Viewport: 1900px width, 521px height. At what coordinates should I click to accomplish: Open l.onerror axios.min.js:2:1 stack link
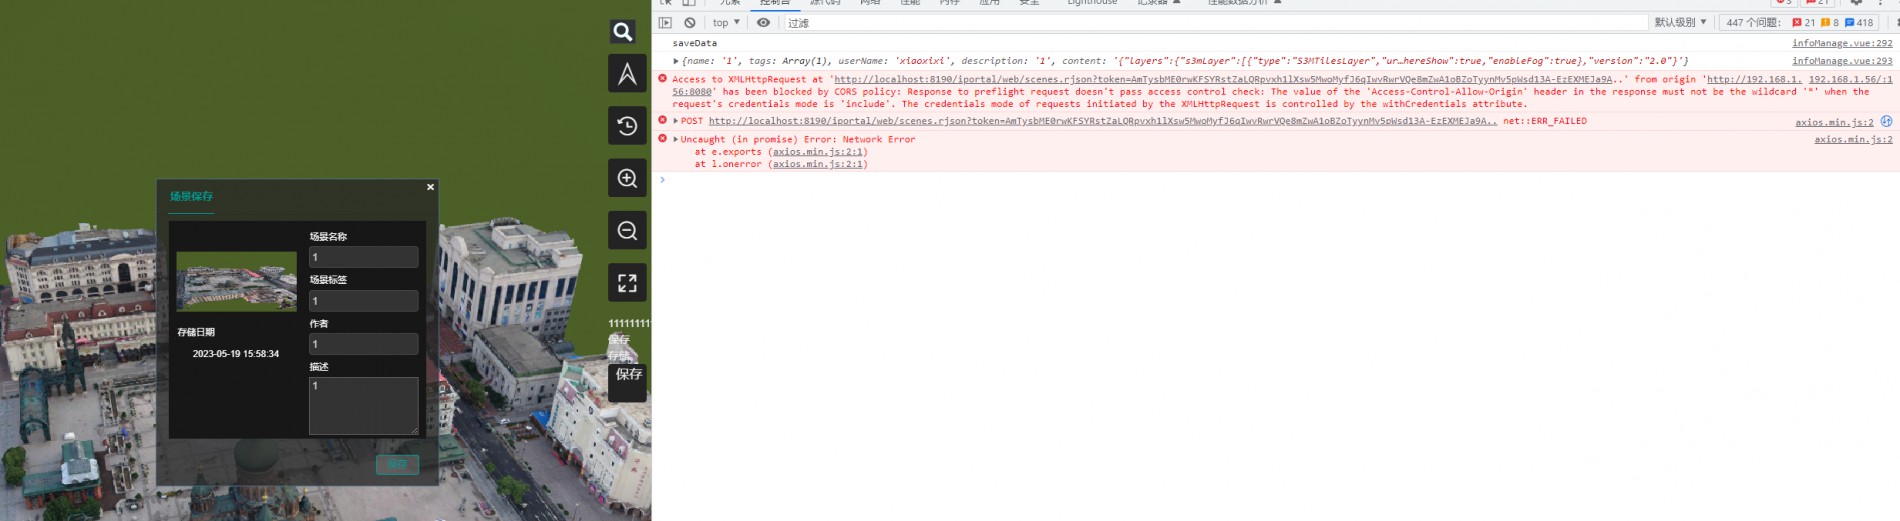tap(818, 164)
